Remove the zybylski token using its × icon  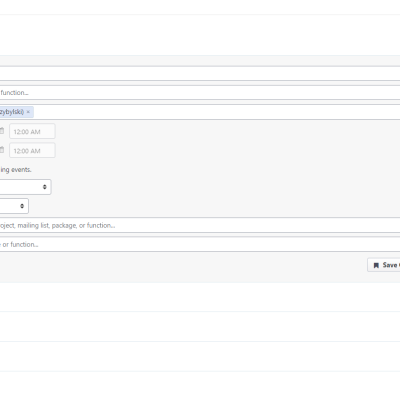click(28, 112)
